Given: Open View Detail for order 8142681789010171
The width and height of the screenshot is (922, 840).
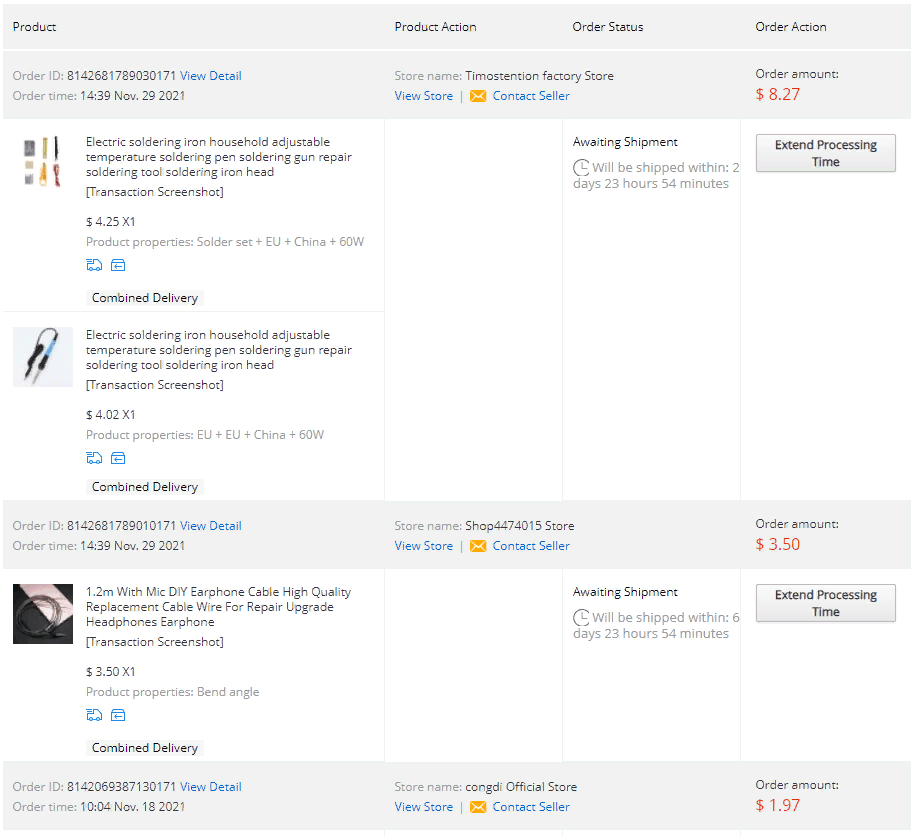Looking at the screenshot, I should click(x=210, y=526).
